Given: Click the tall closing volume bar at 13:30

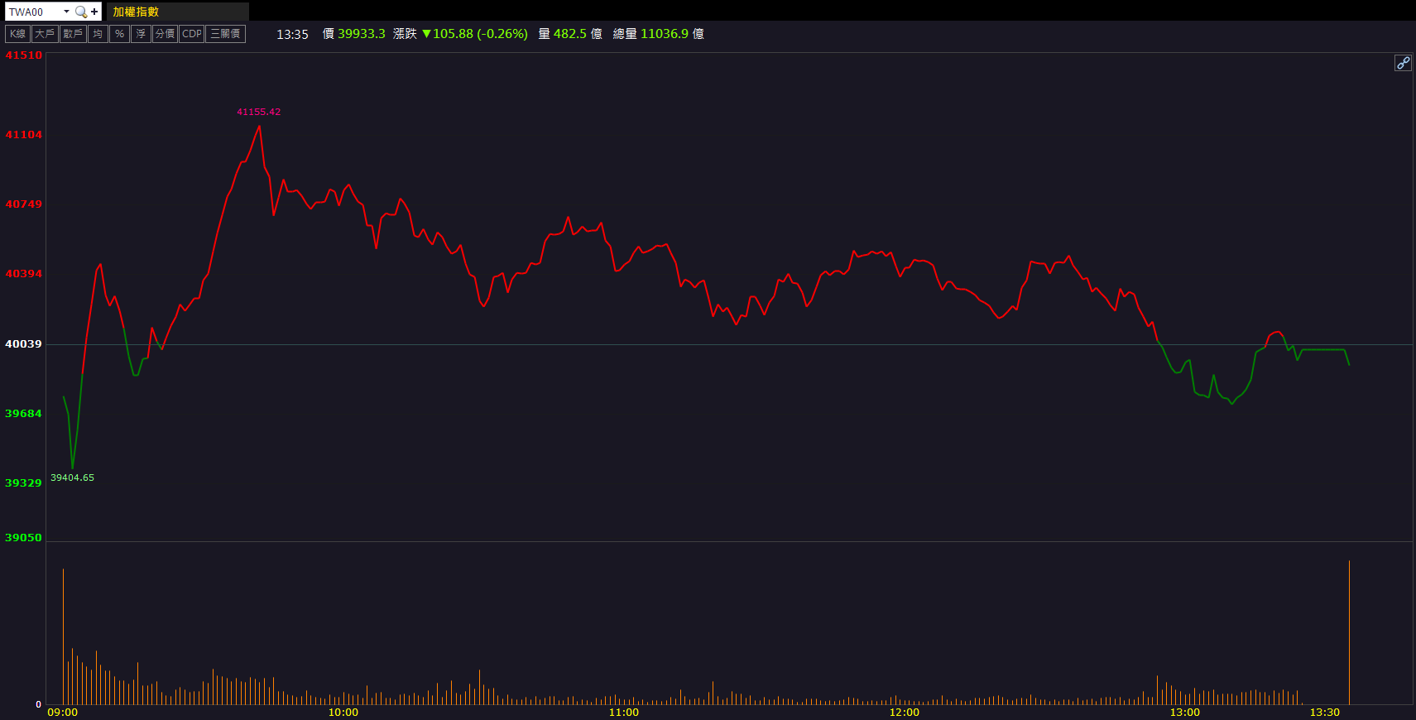Looking at the screenshot, I should (x=1349, y=632).
